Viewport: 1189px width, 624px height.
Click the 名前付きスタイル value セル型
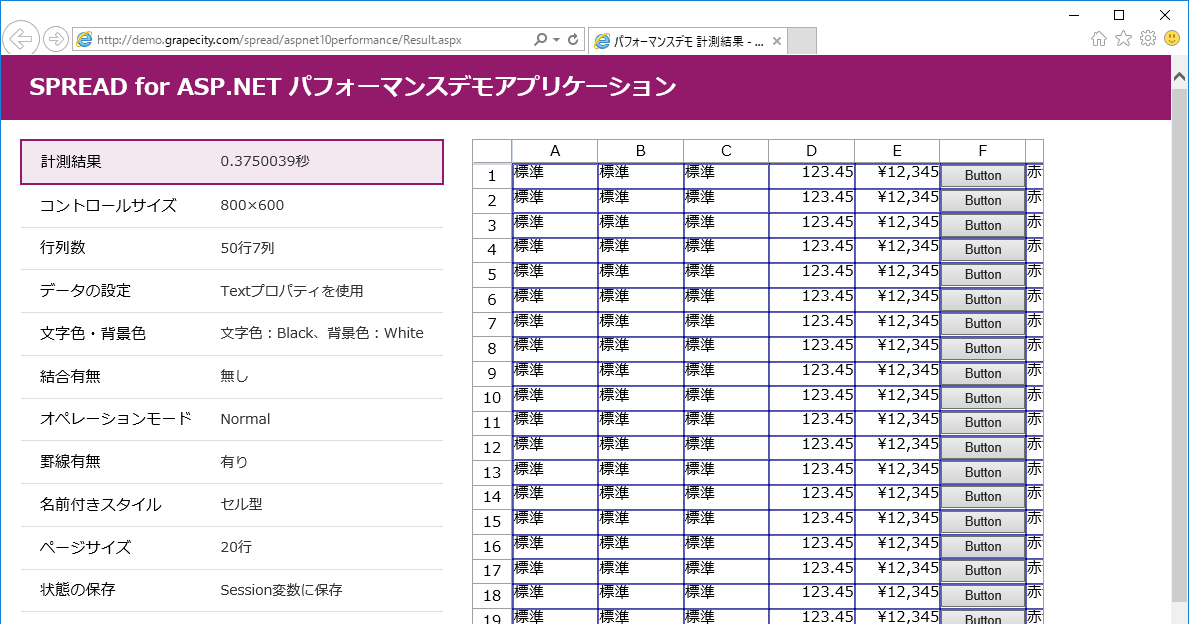click(x=241, y=504)
